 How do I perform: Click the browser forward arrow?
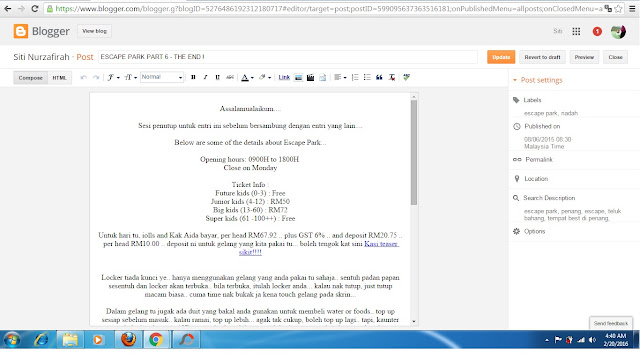(x=21, y=8)
